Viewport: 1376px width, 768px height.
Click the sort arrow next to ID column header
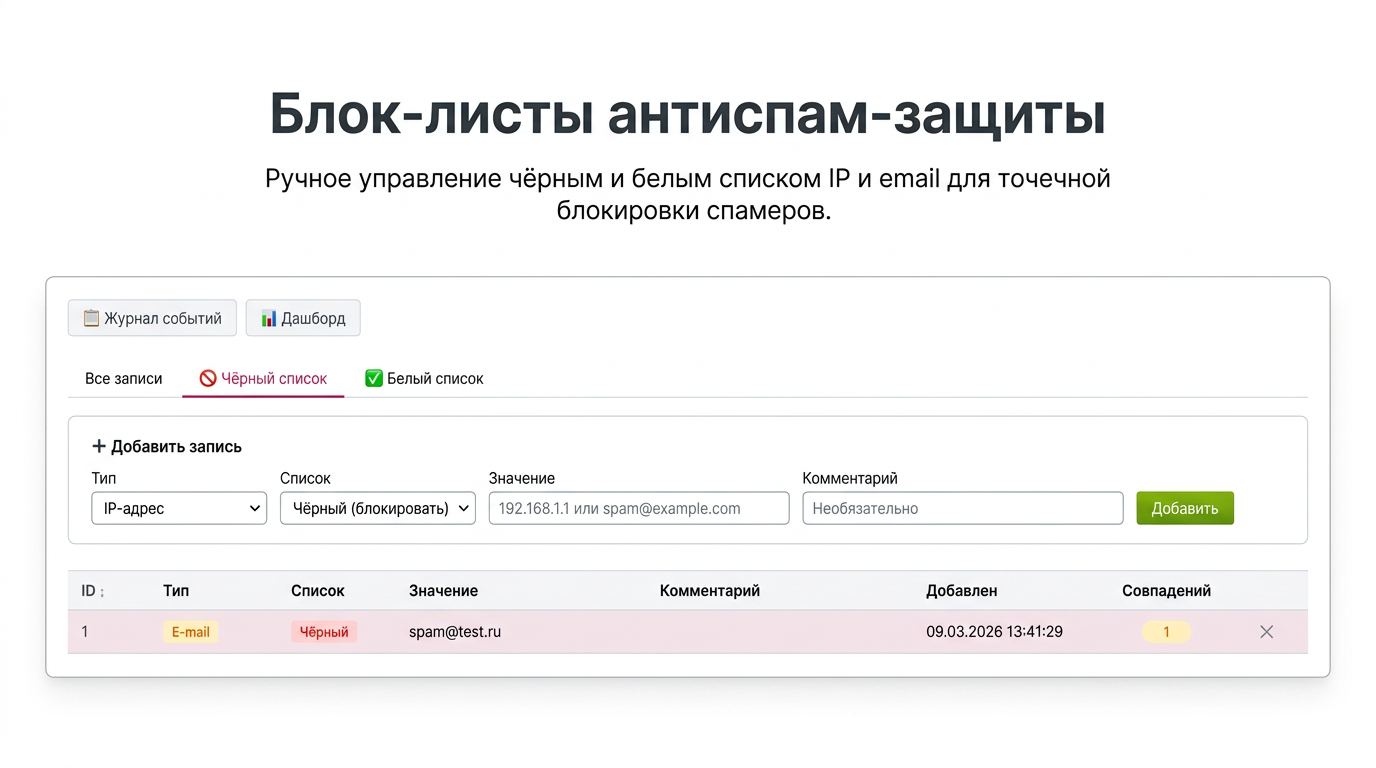[101, 592]
